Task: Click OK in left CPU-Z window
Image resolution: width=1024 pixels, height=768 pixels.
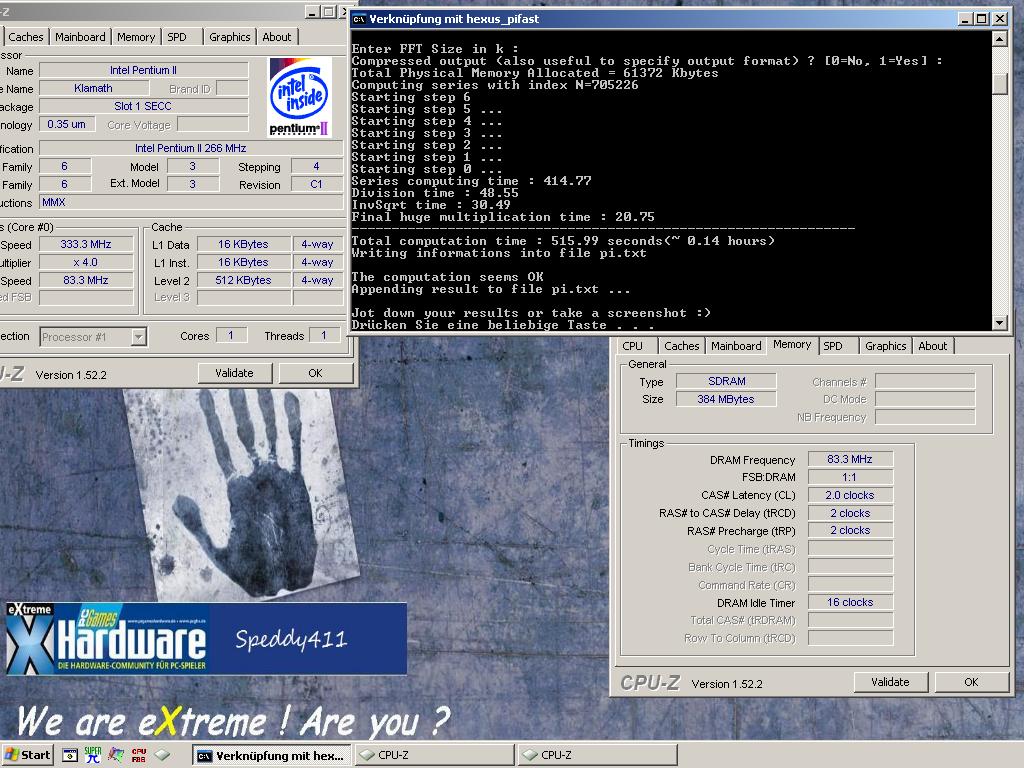Action: click(x=315, y=373)
